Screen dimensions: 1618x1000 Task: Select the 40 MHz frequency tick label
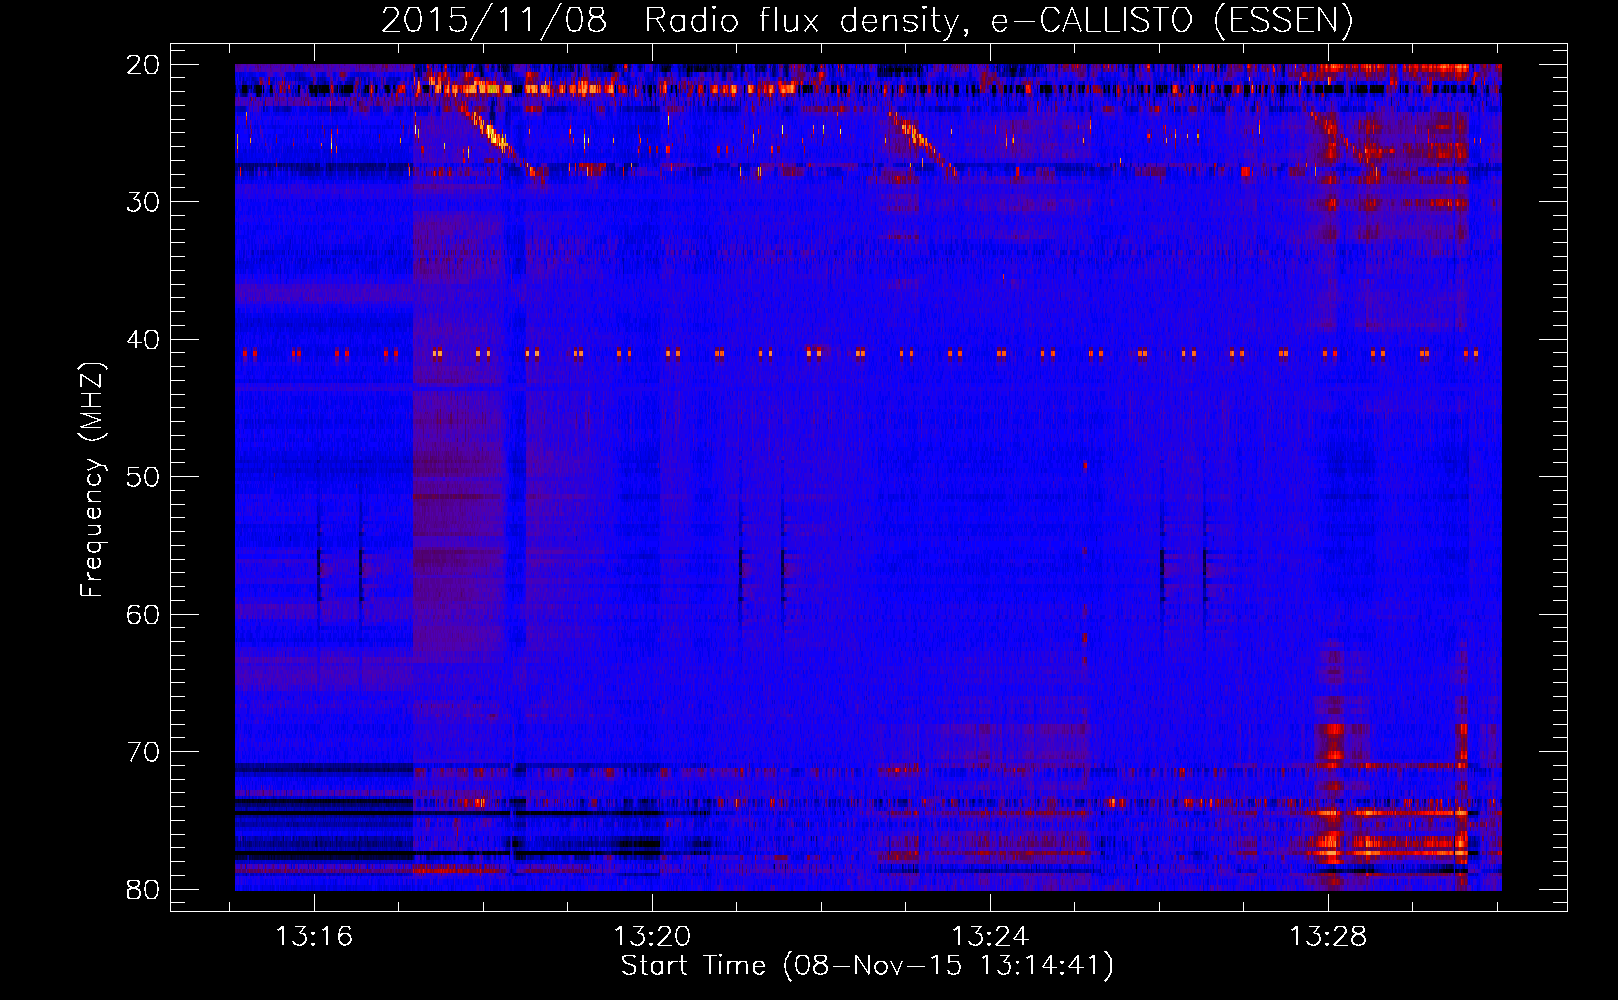(x=143, y=340)
